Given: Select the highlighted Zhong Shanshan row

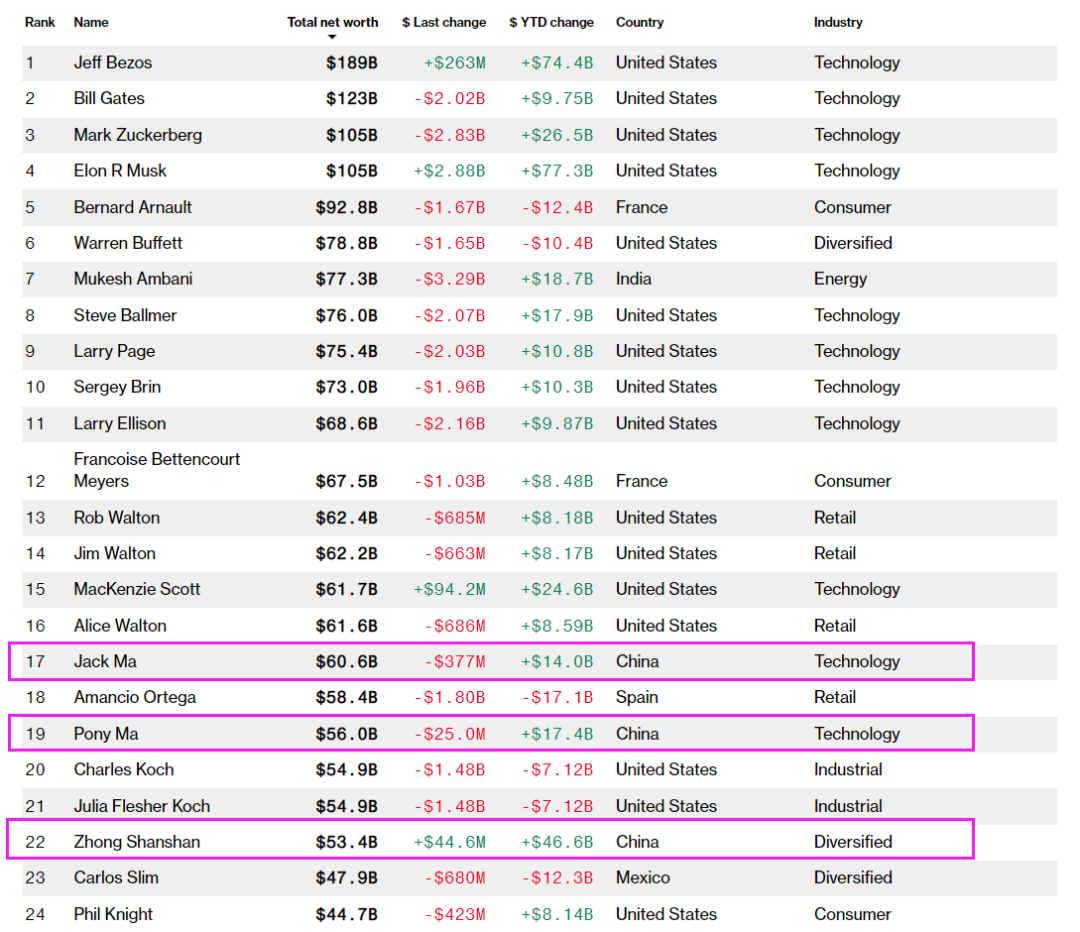Looking at the screenshot, I should (x=490, y=840).
